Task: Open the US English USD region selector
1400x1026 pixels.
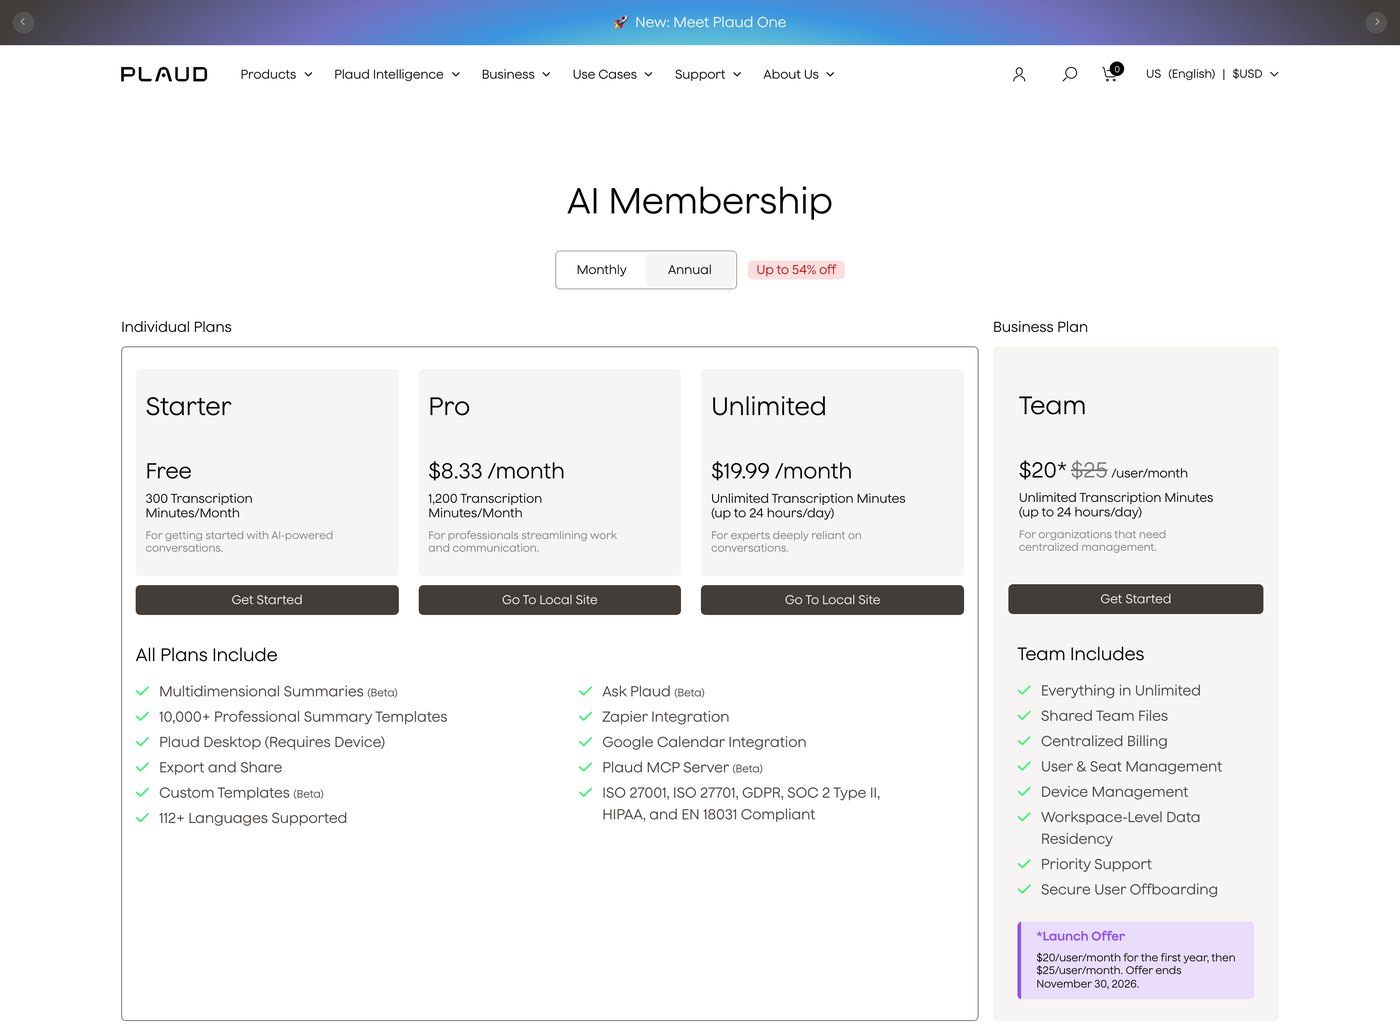Action: point(1212,74)
